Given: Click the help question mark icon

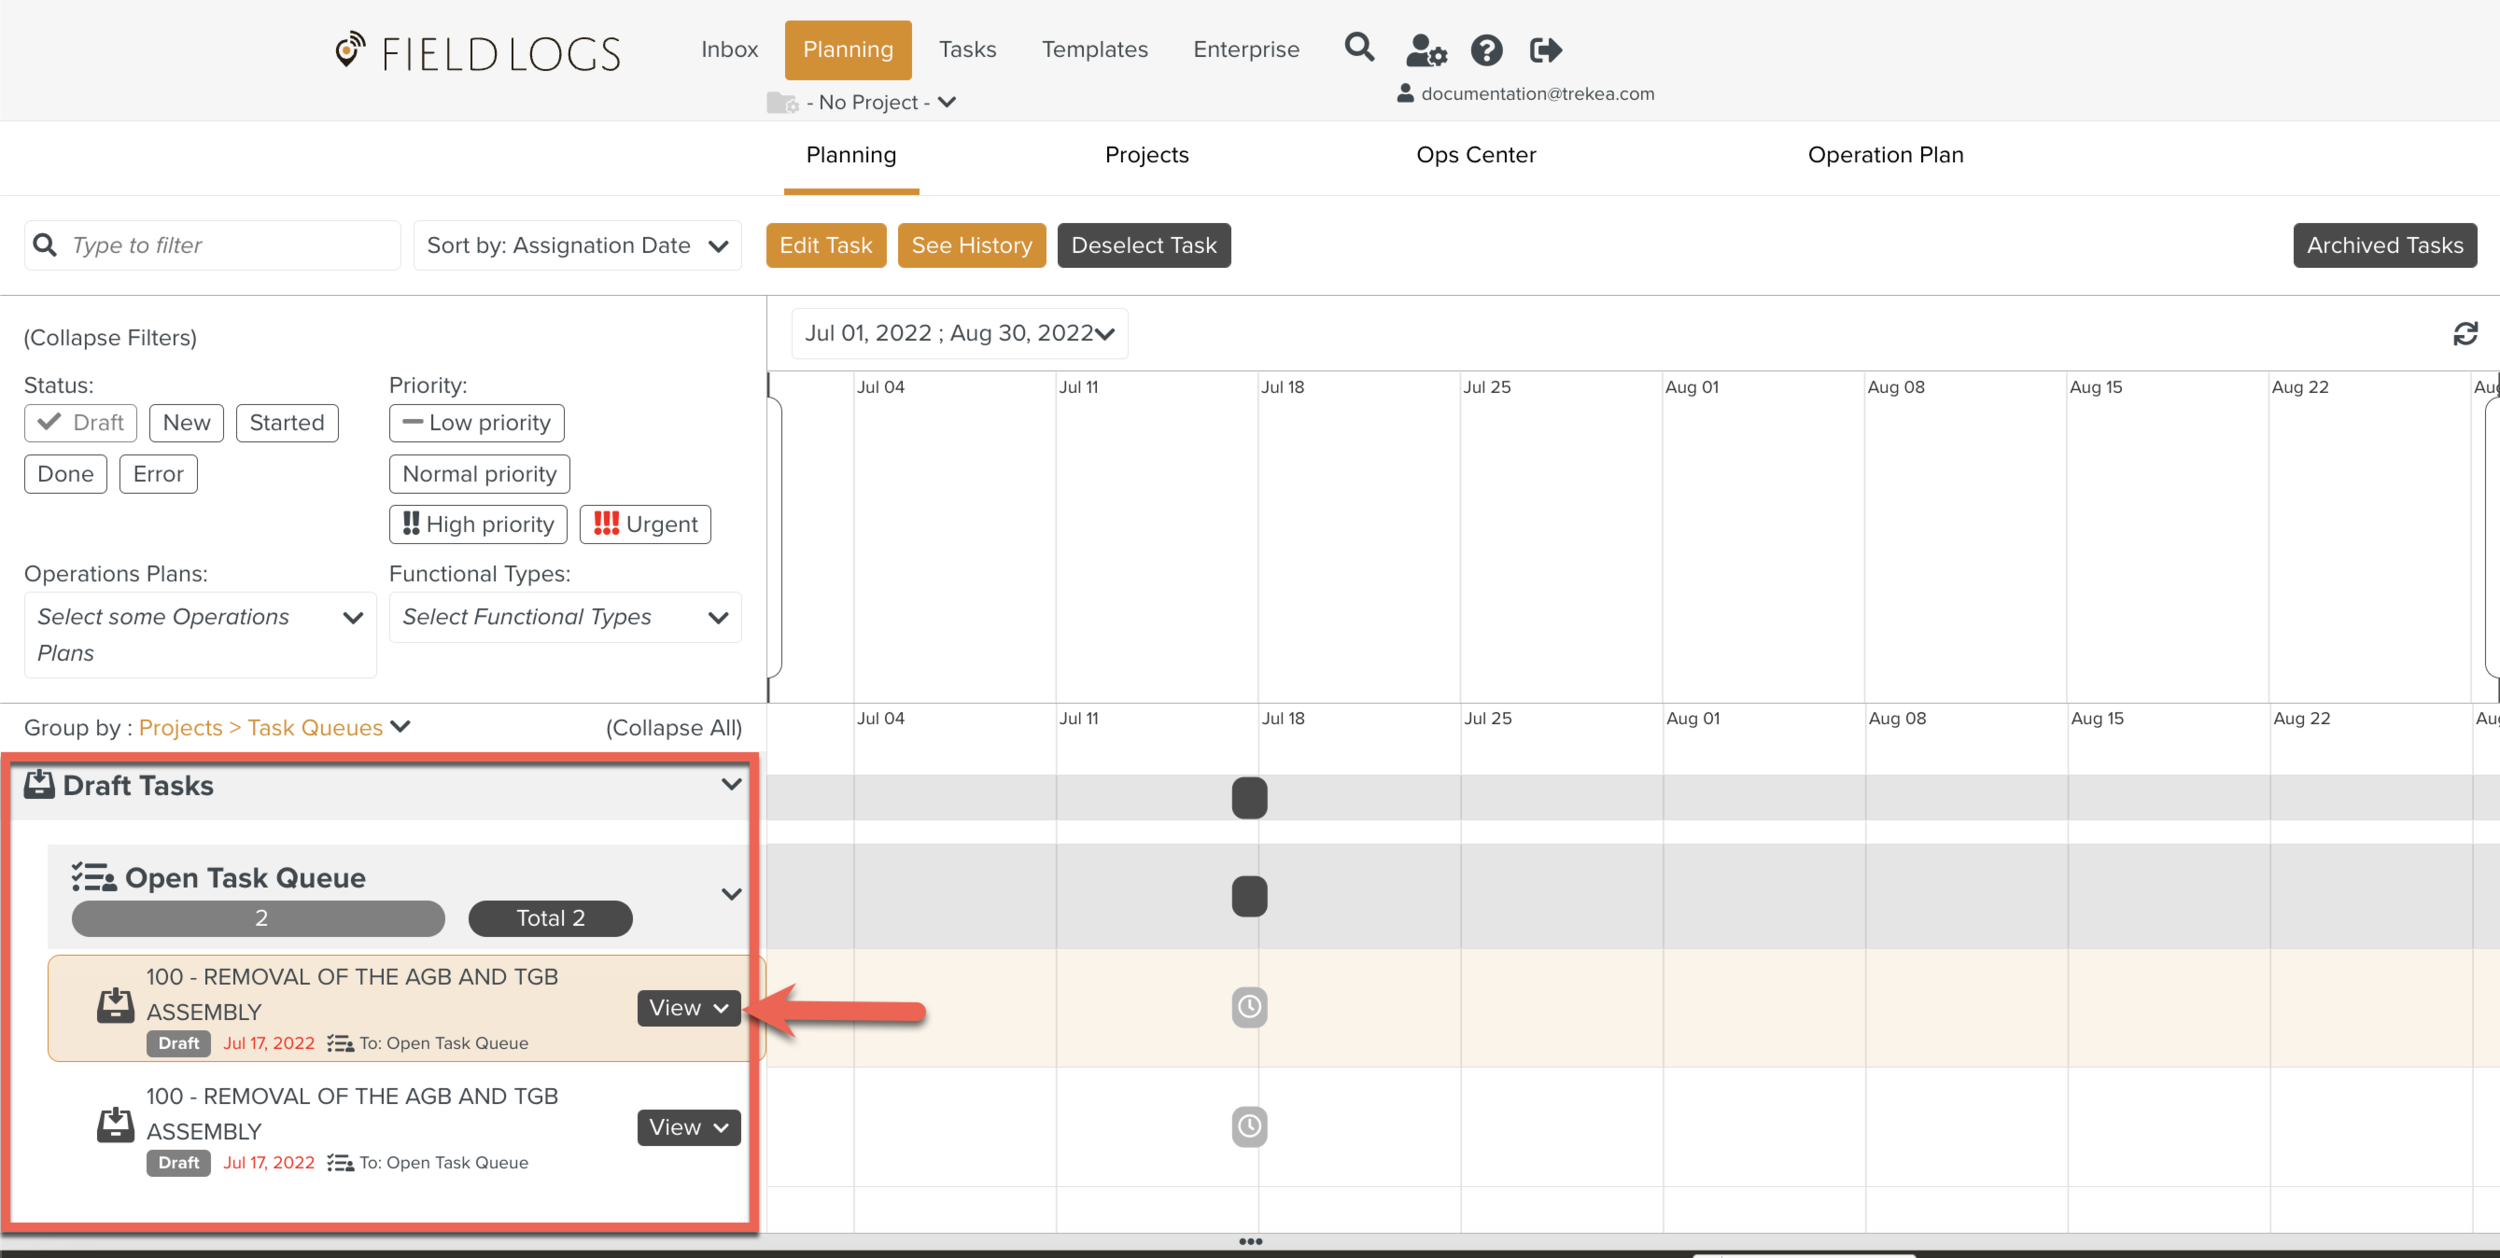Looking at the screenshot, I should (1486, 50).
